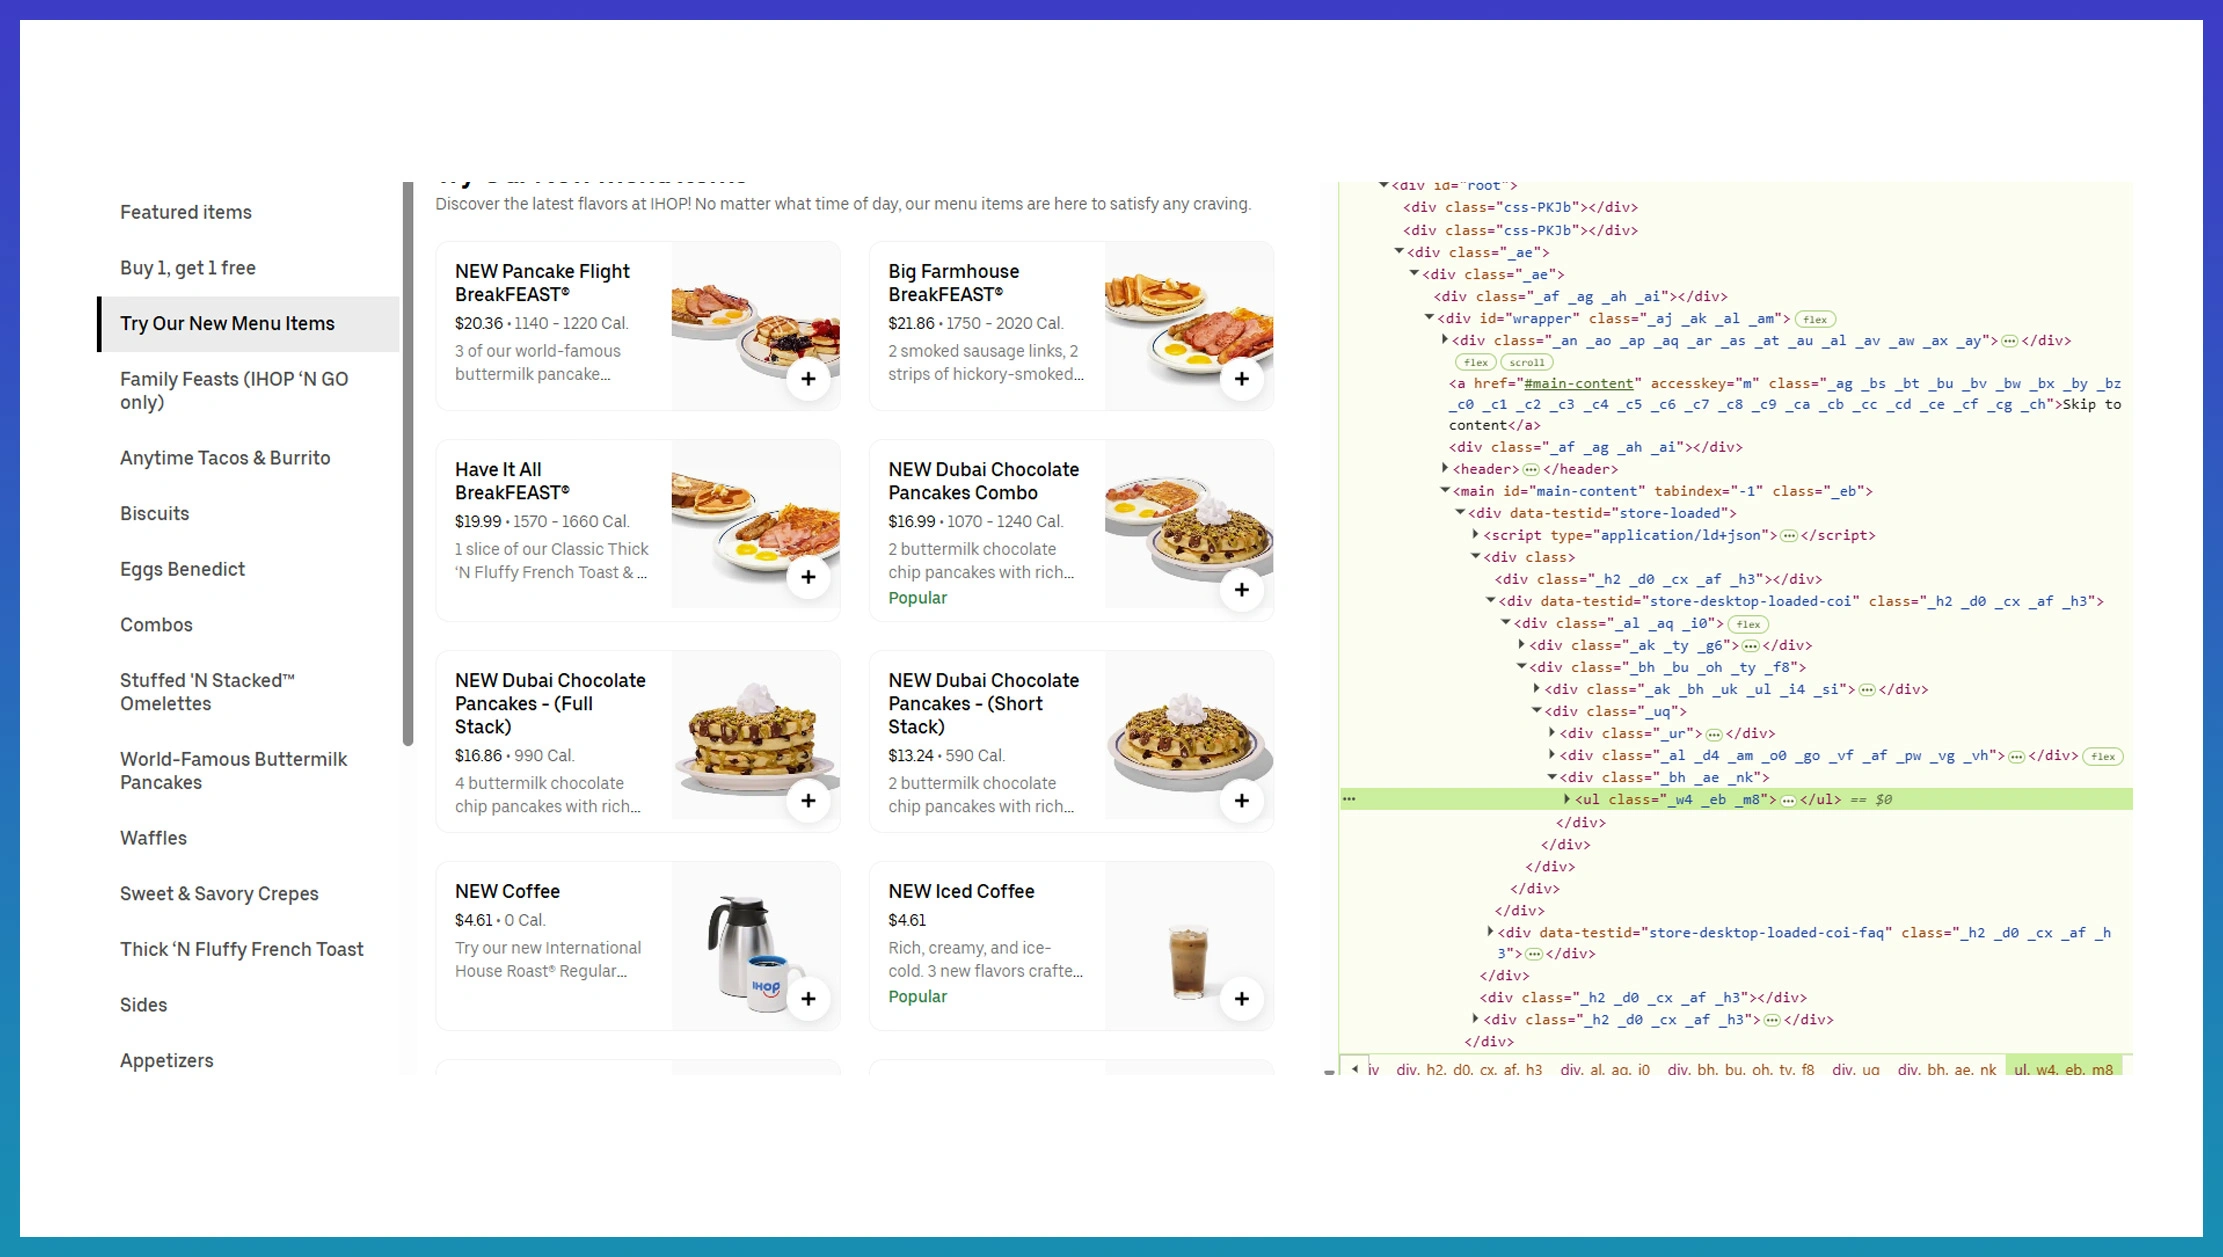2223x1257 pixels.
Task: Expand the script application/ld+json node
Action: point(1476,534)
